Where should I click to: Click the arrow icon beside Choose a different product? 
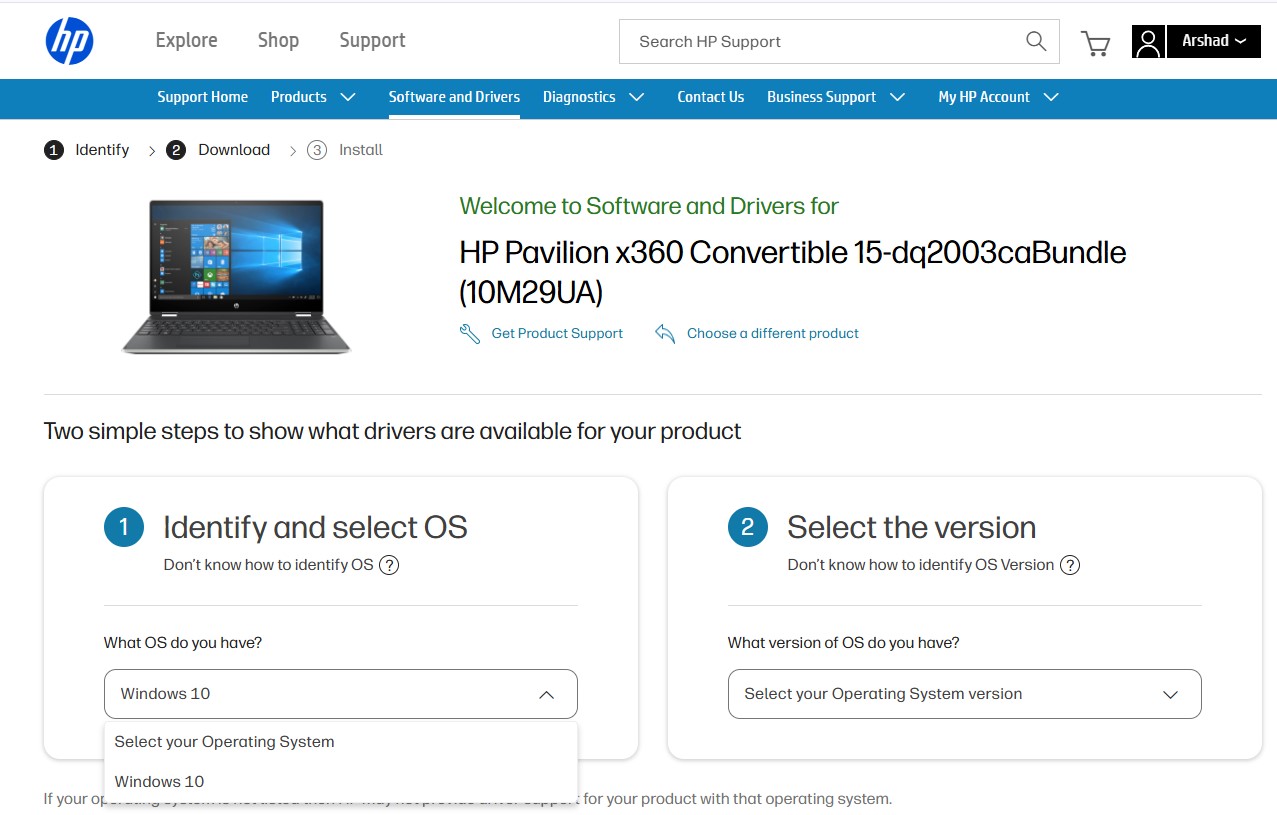tap(665, 333)
